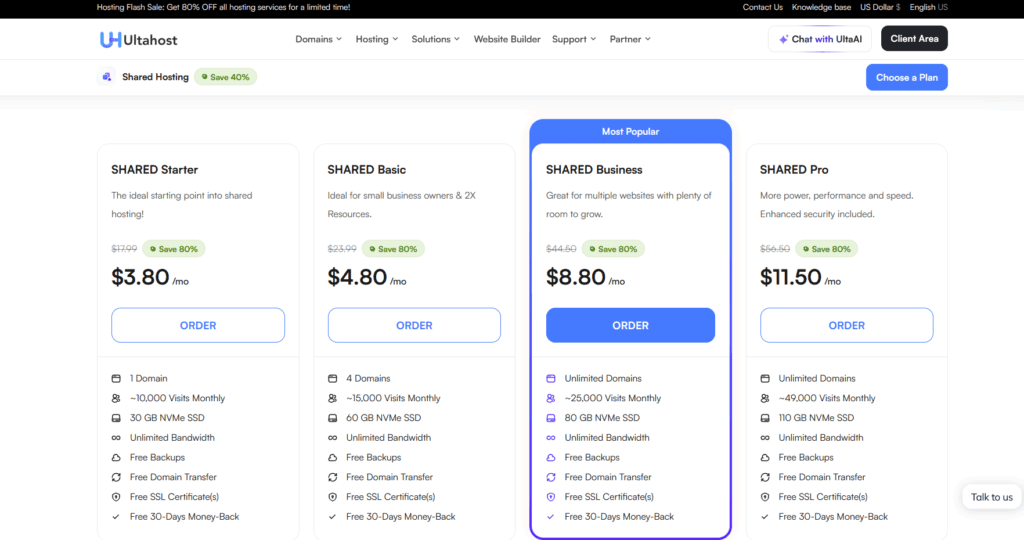The width and height of the screenshot is (1024, 540).
Task: Click the SHARED Basic plan title
Action: pos(366,170)
